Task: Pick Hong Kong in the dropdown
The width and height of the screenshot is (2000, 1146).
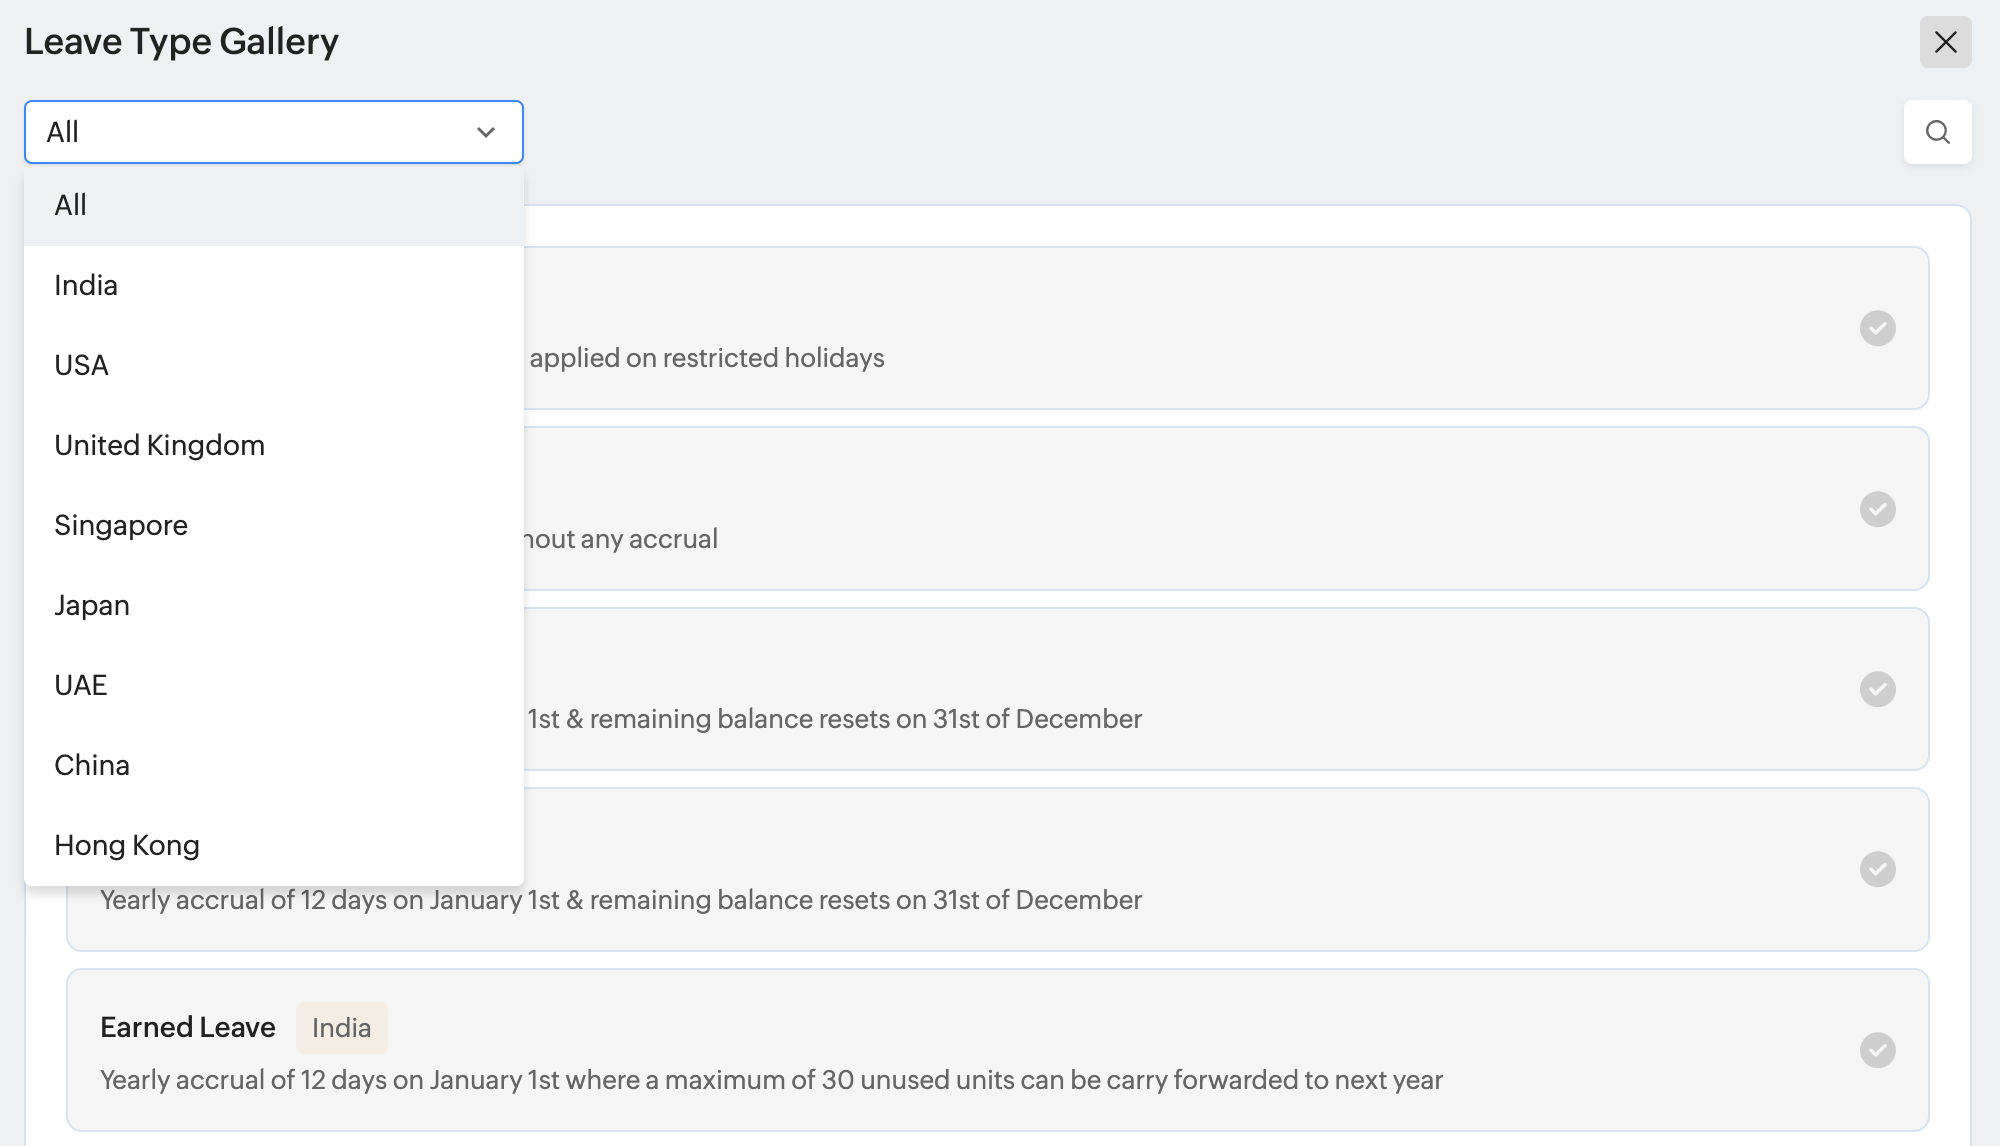Action: pyautogui.click(x=127, y=846)
